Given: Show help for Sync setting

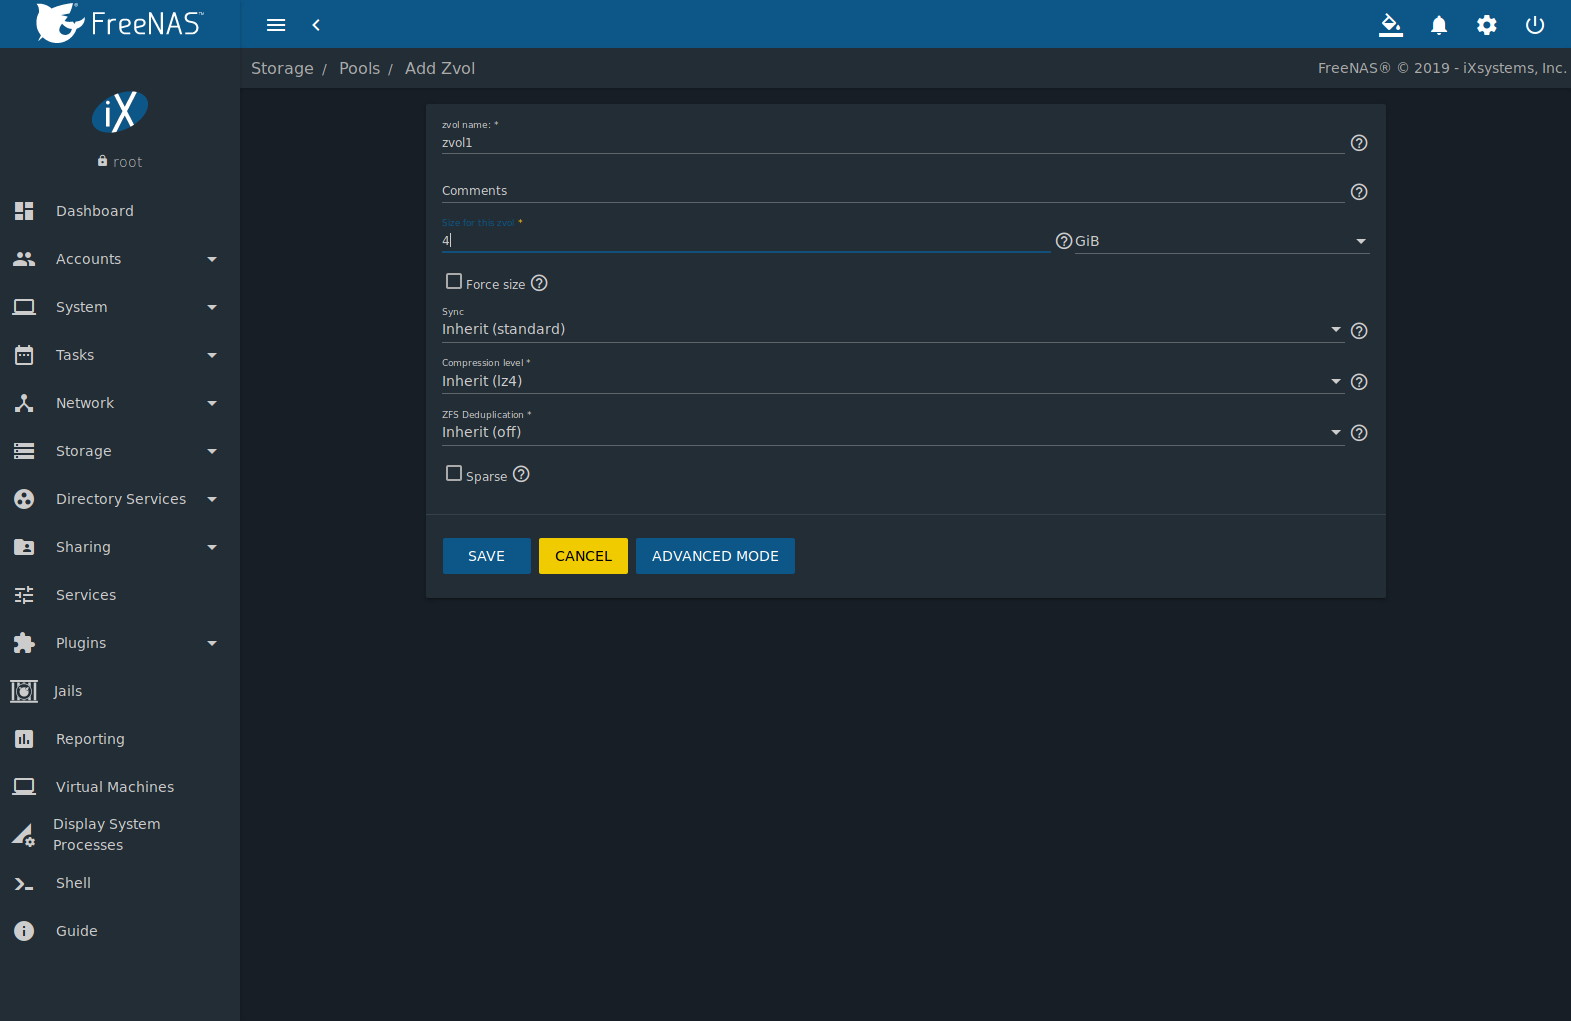Looking at the screenshot, I should (1359, 331).
